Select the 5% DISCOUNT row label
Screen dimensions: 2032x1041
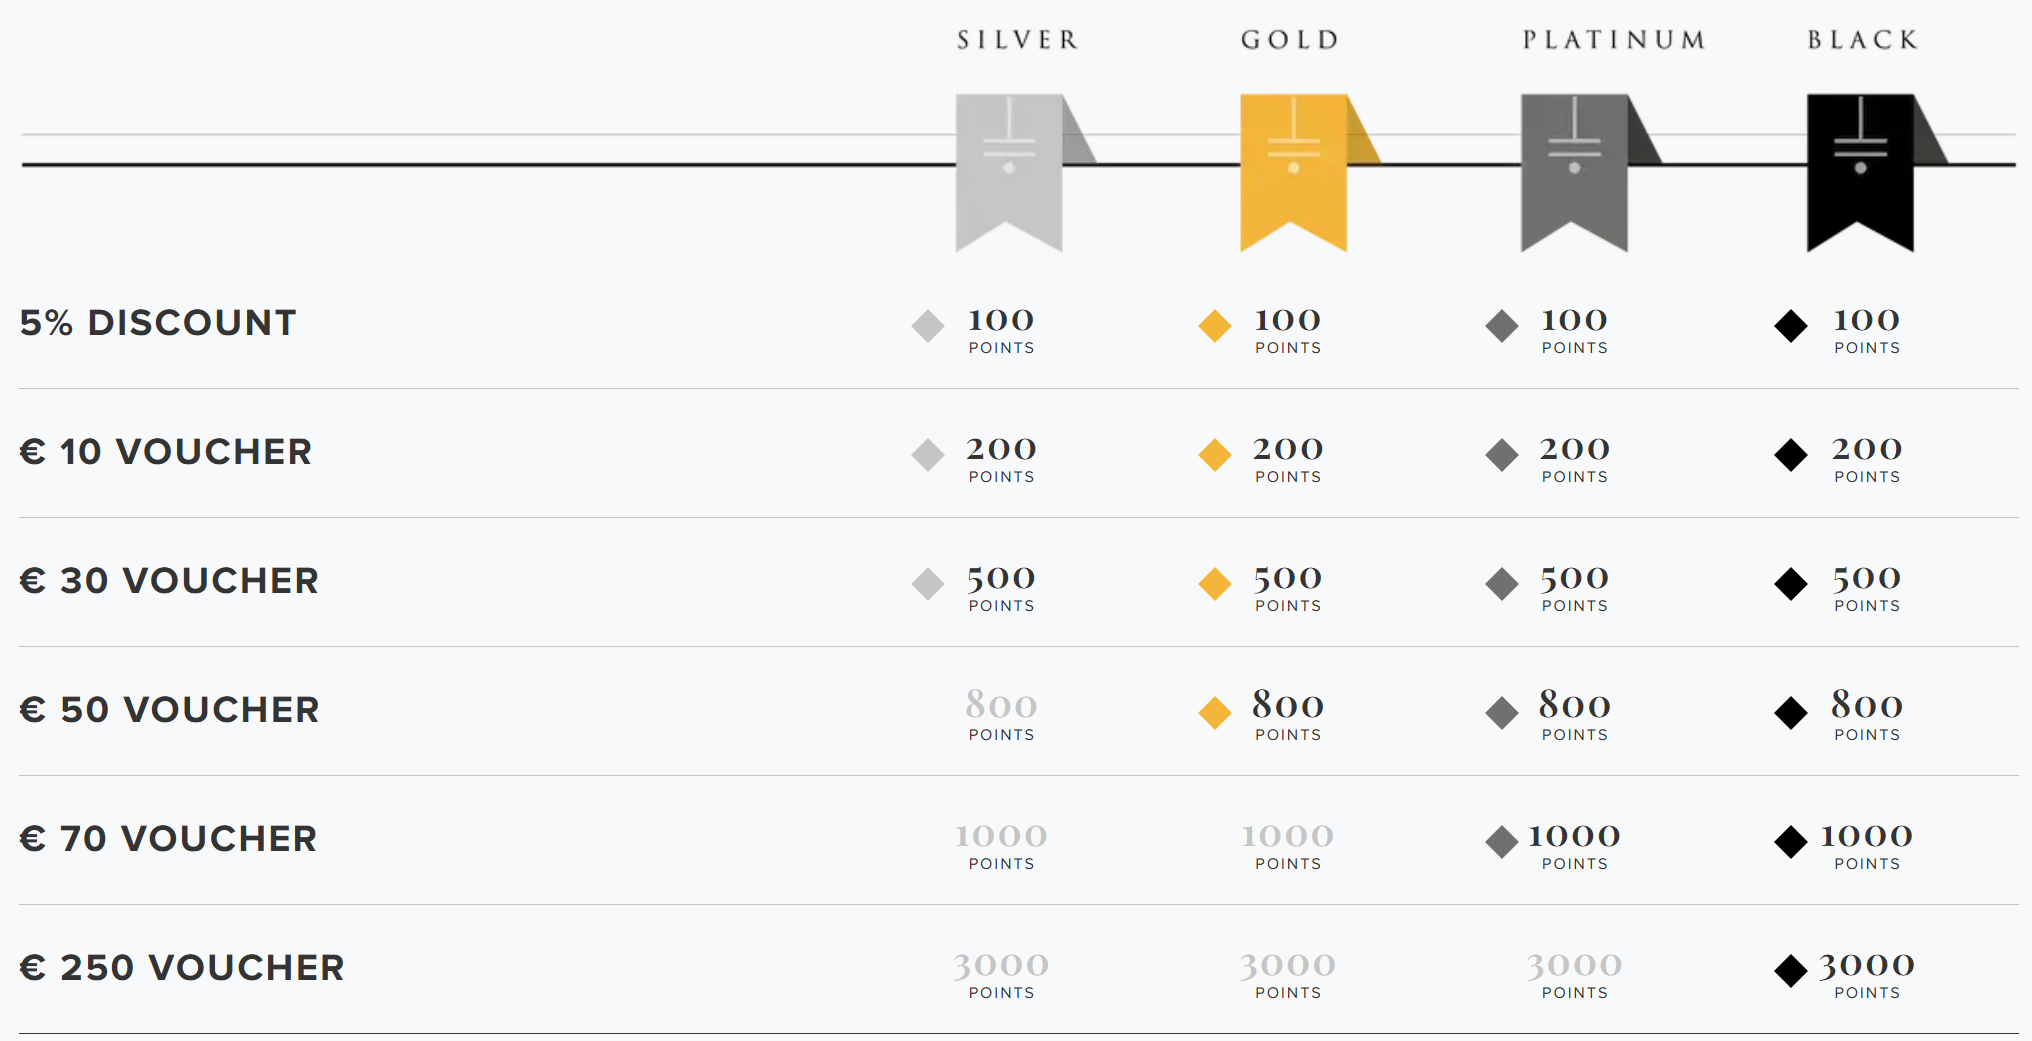click(158, 323)
